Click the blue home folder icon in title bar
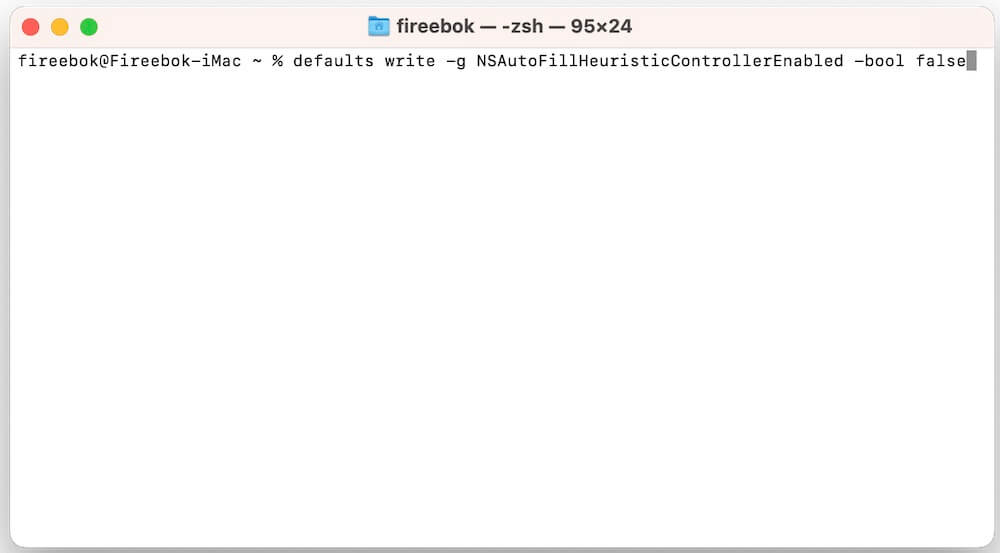The width and height of the screenshot is (1000, 553). pos(378,26)
